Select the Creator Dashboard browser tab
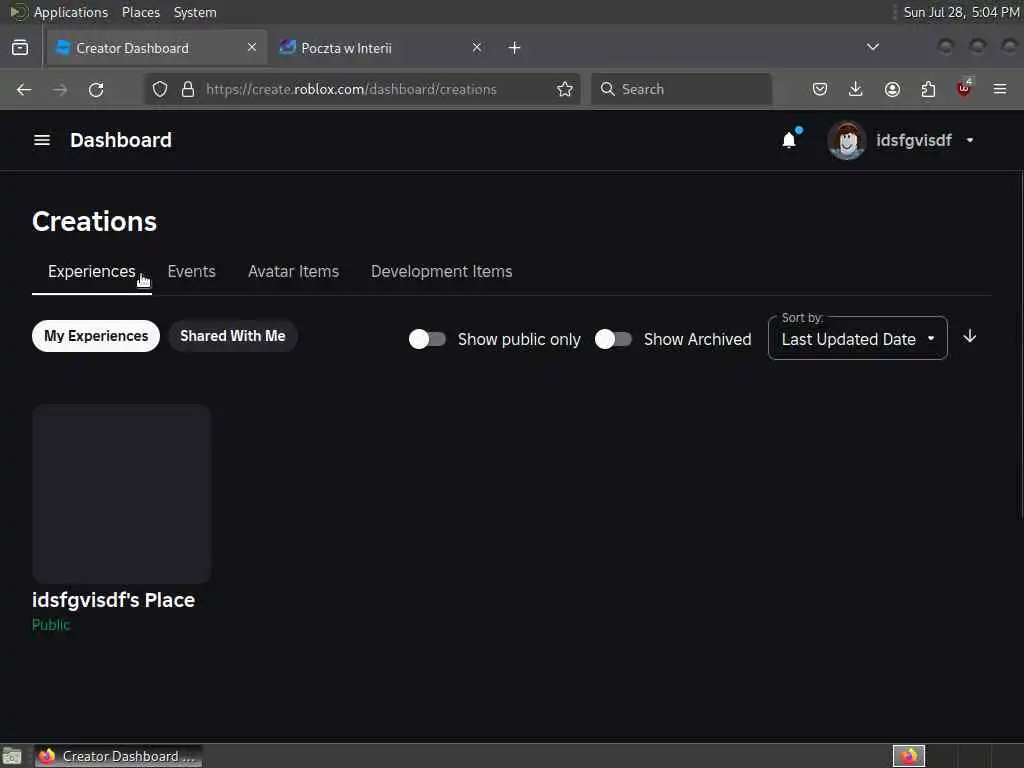 (x=157, y=48)
